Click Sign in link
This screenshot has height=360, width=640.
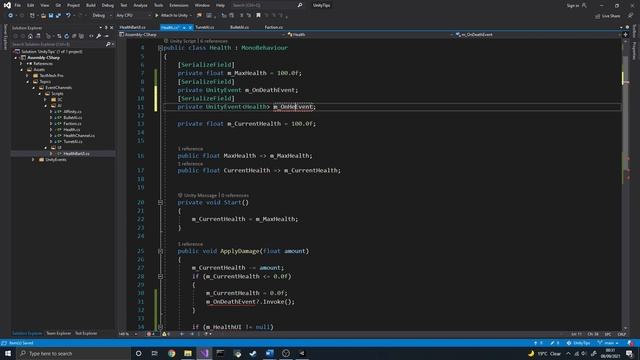(573, 5)
